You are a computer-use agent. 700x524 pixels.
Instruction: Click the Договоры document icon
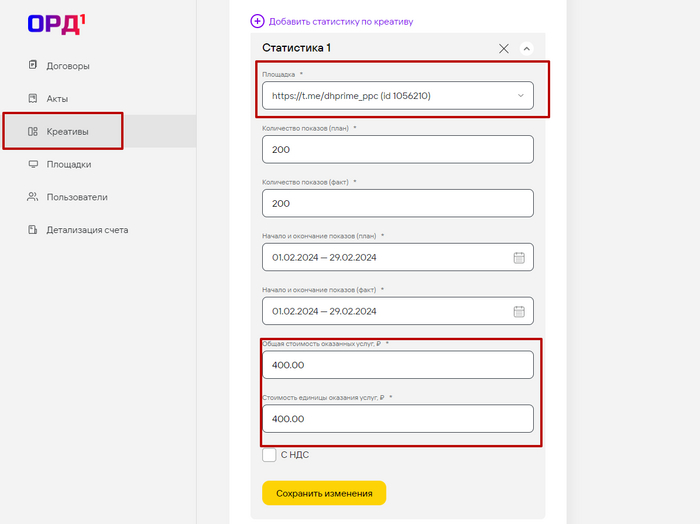click(x=33, y=66)
